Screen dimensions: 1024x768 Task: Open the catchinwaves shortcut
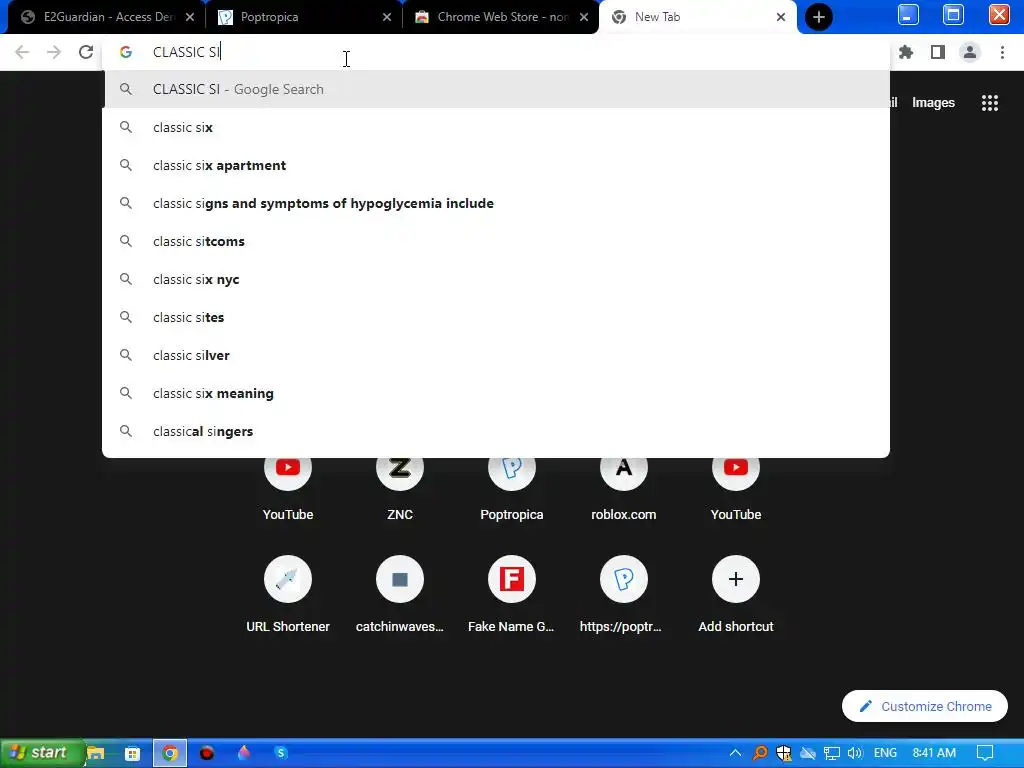(400, 594)
